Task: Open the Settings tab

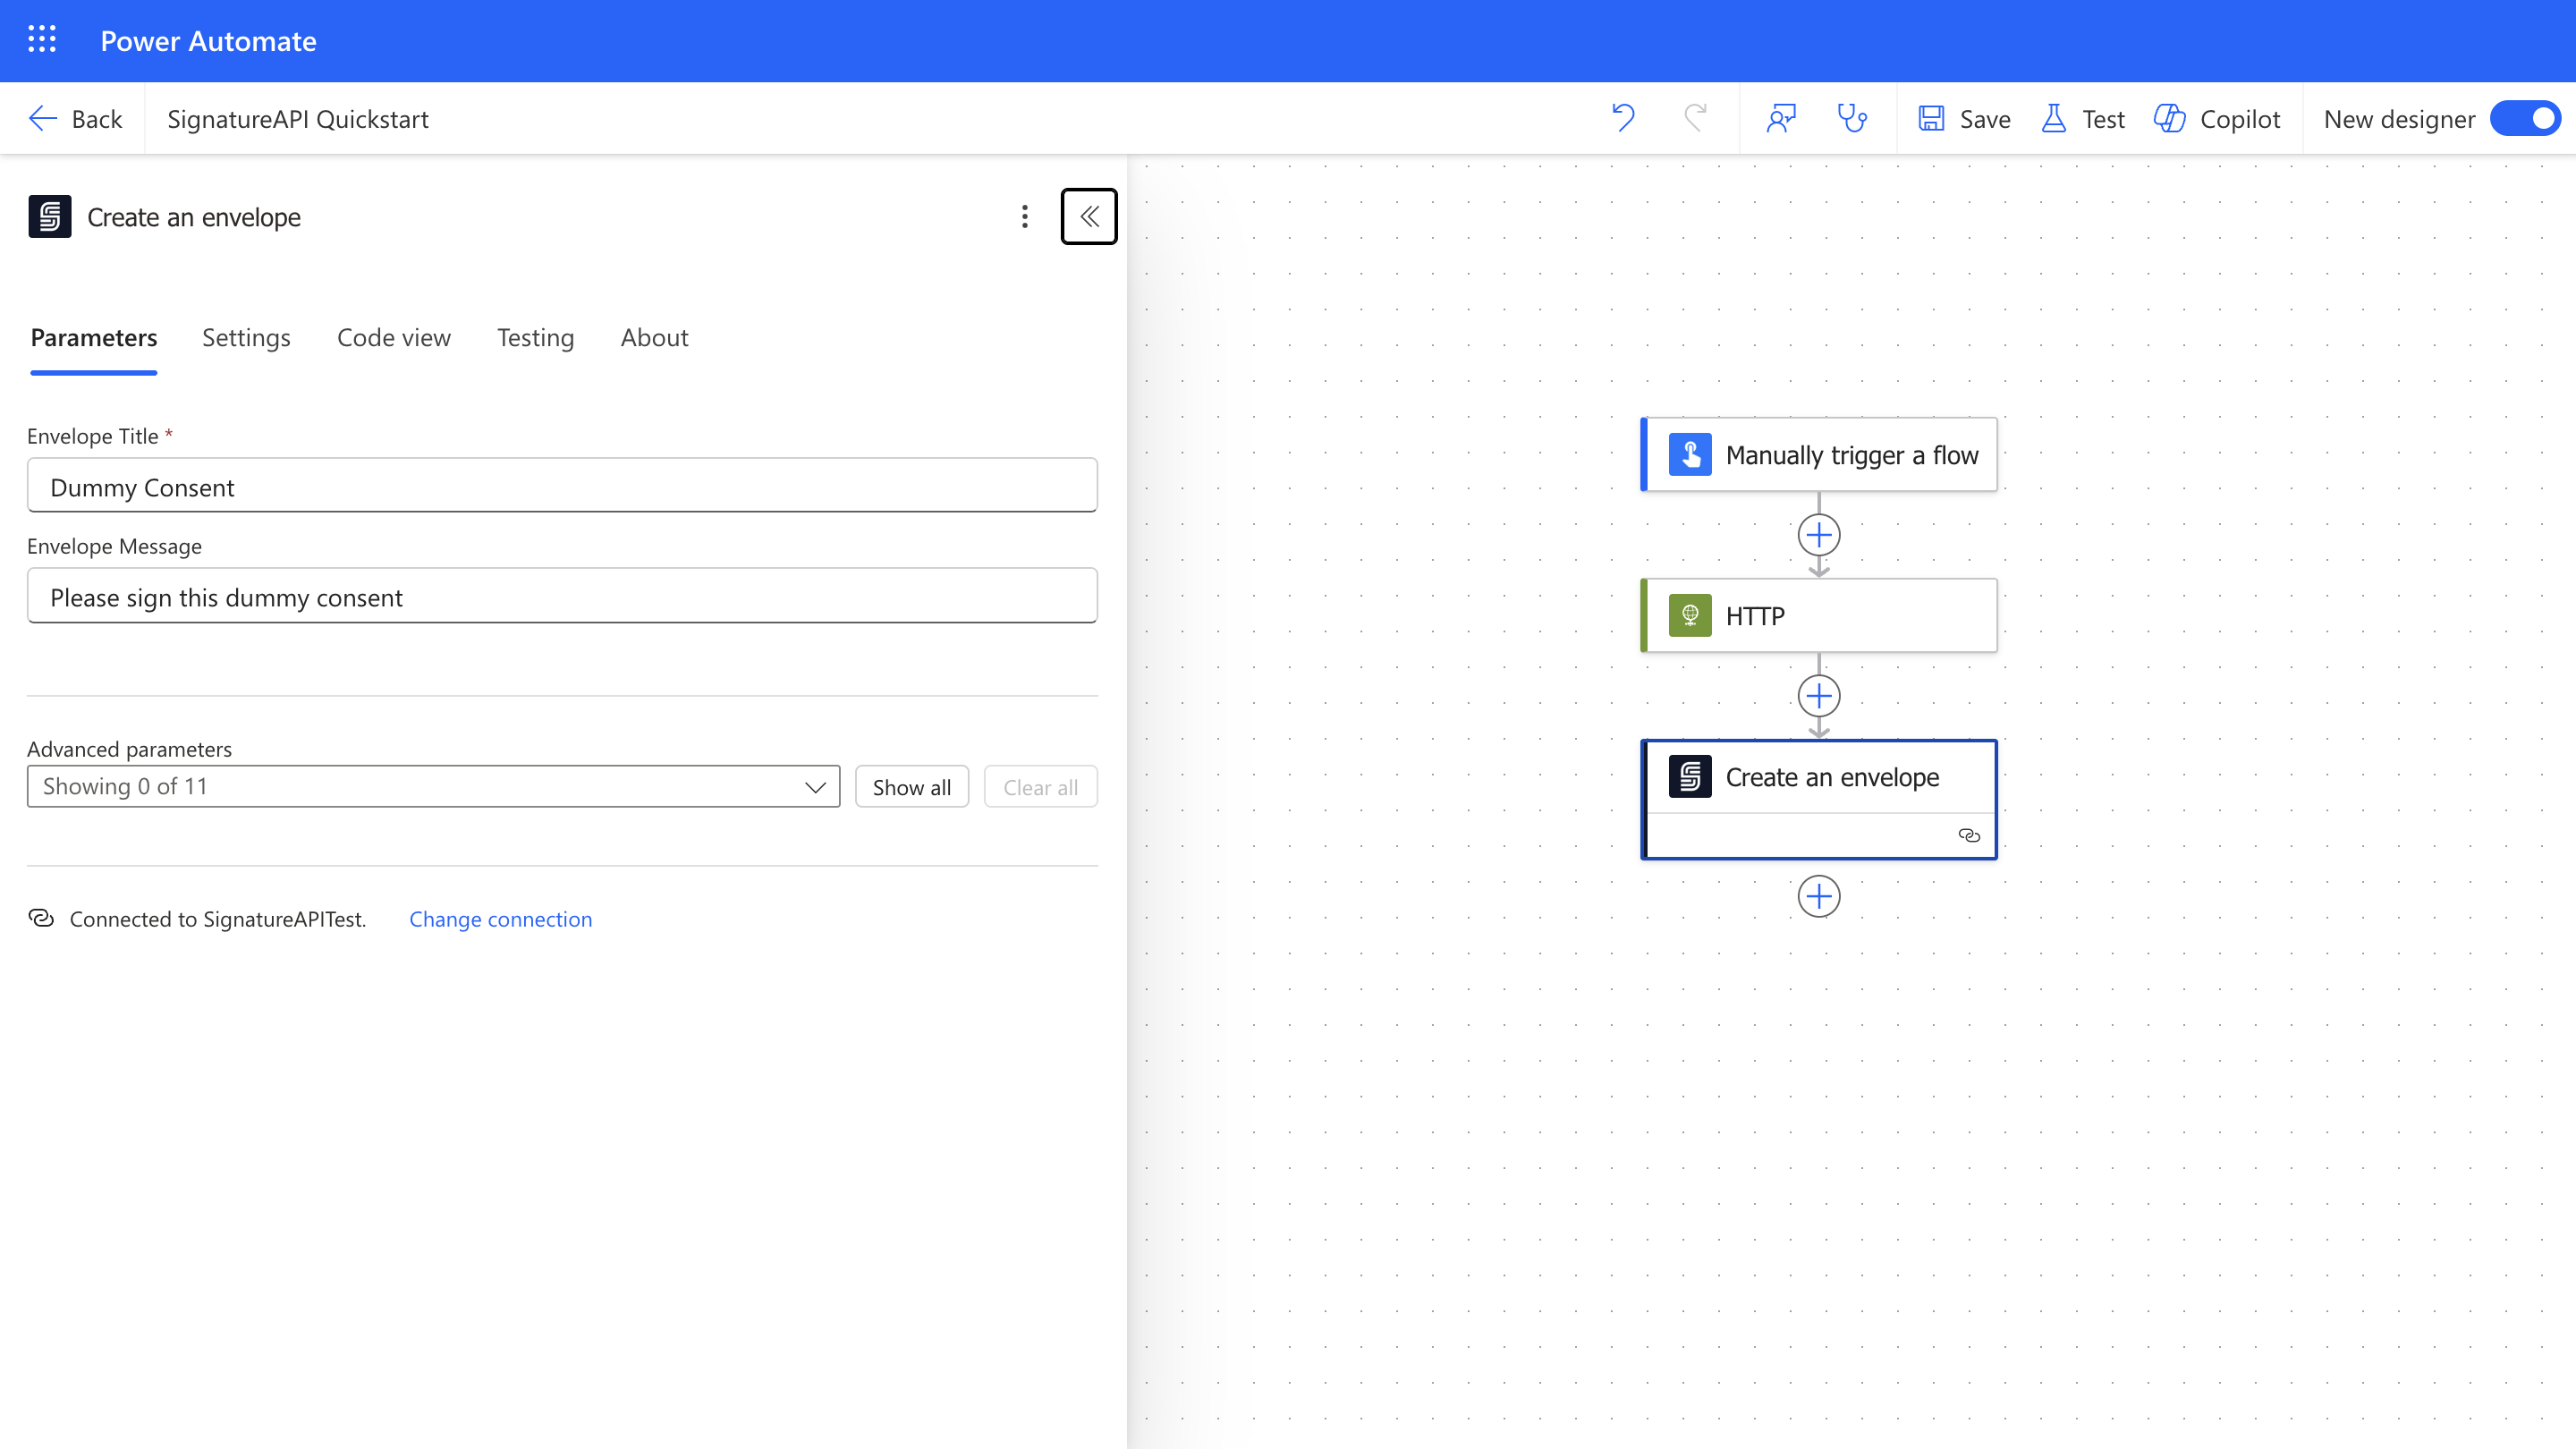Action: click(x=246, y=338)
